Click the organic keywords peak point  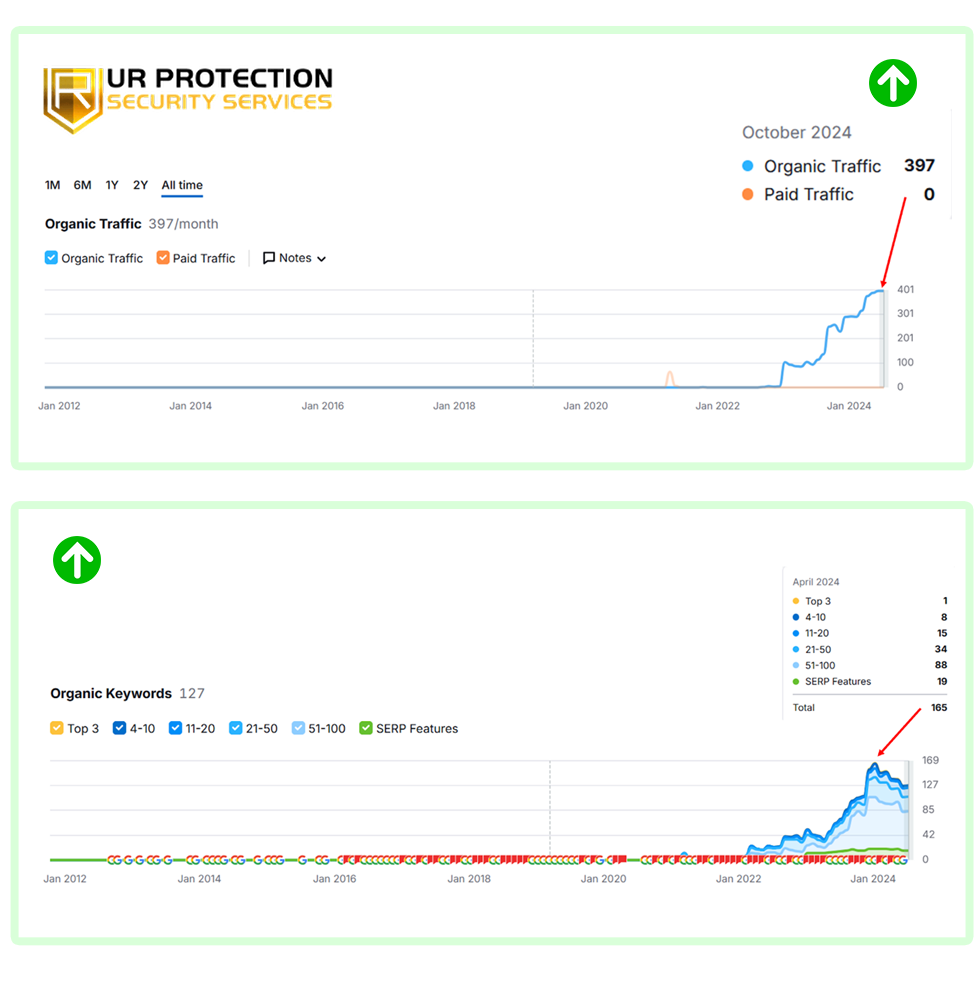(875, 764)
